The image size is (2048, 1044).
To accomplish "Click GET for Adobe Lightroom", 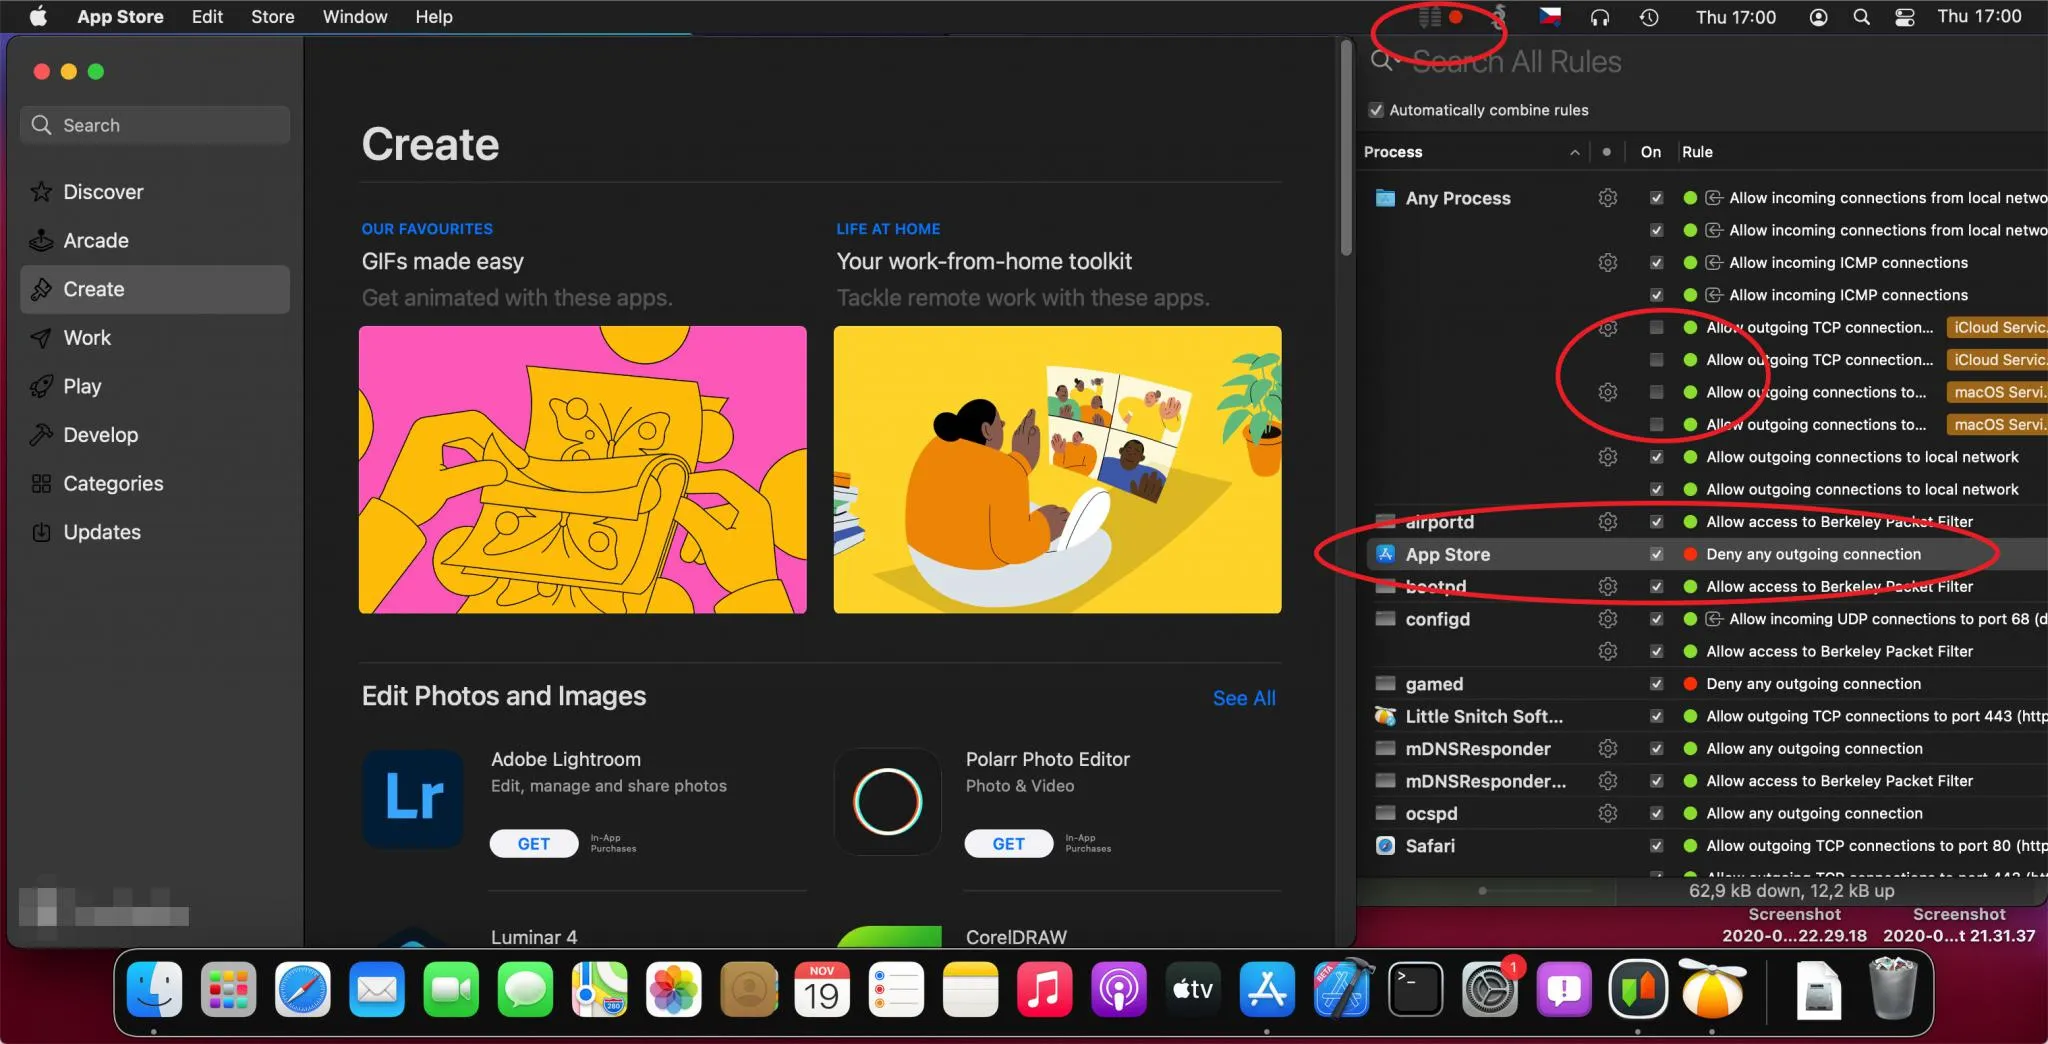I will pos(534,844).
